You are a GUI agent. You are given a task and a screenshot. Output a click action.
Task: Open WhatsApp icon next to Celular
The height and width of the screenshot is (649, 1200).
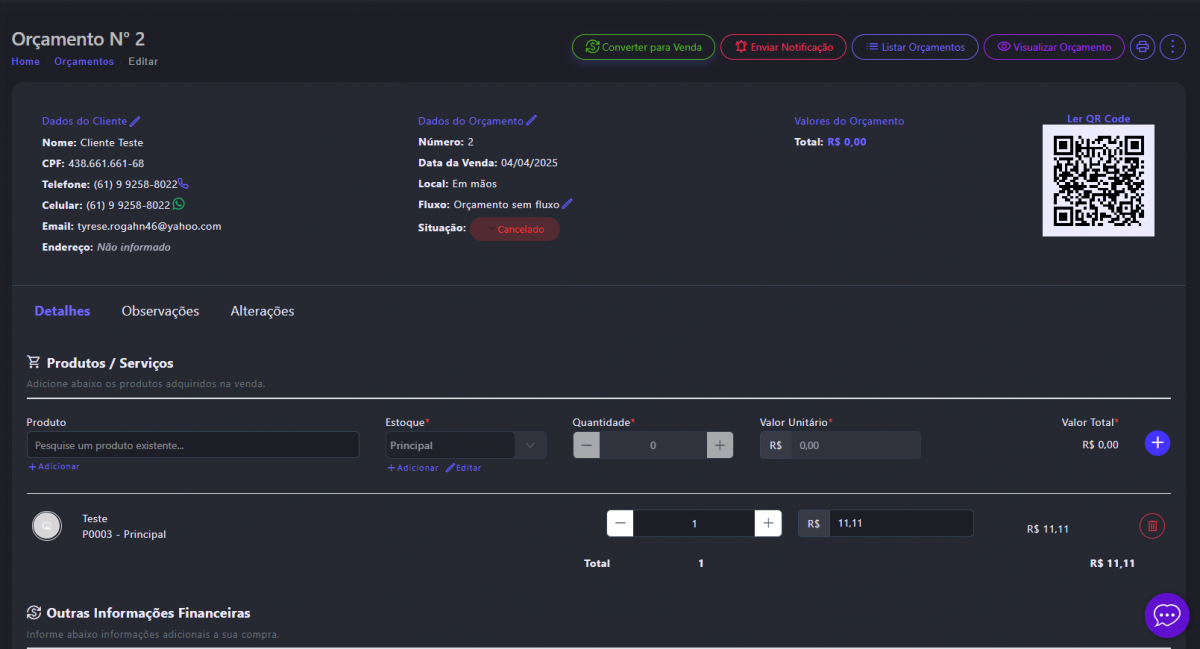pyautogui.click(x=179, y=204)
